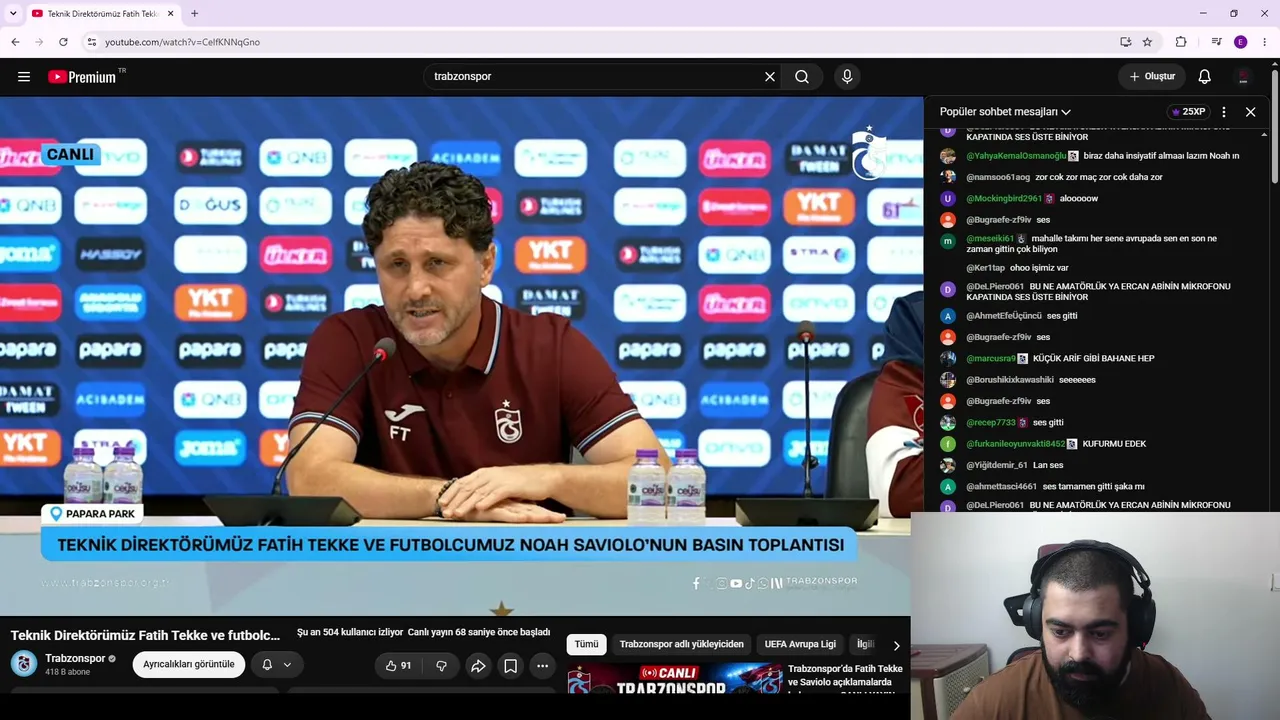Open the Chrome profile E avatar

pyautogui.click(x=1241, y=42)
